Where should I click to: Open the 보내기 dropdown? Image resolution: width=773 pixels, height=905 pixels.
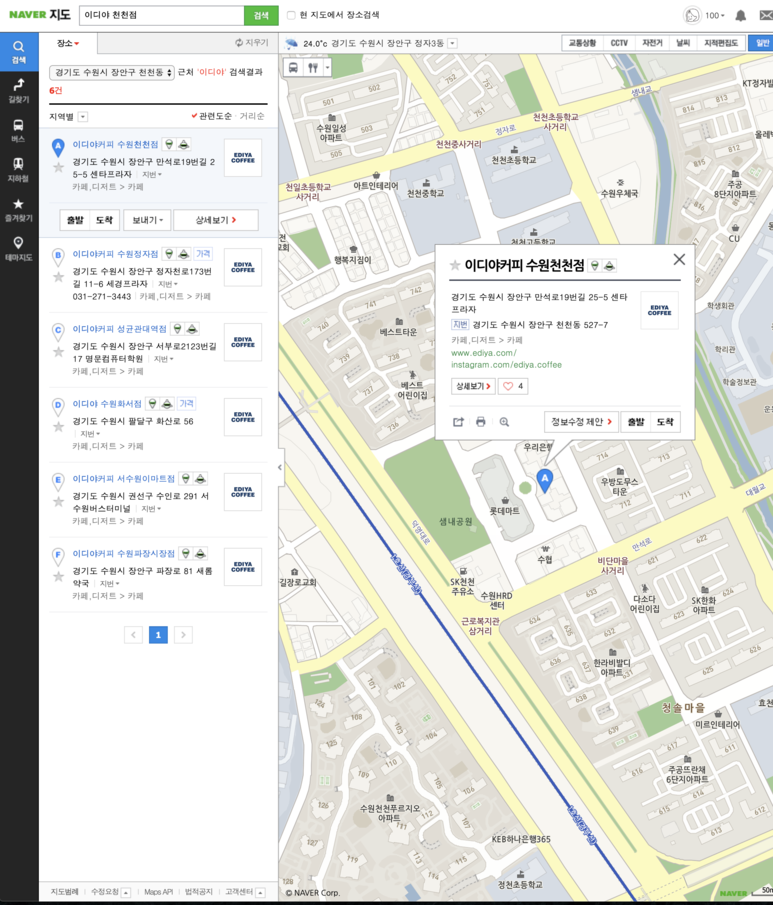click(x=147, y=220)
